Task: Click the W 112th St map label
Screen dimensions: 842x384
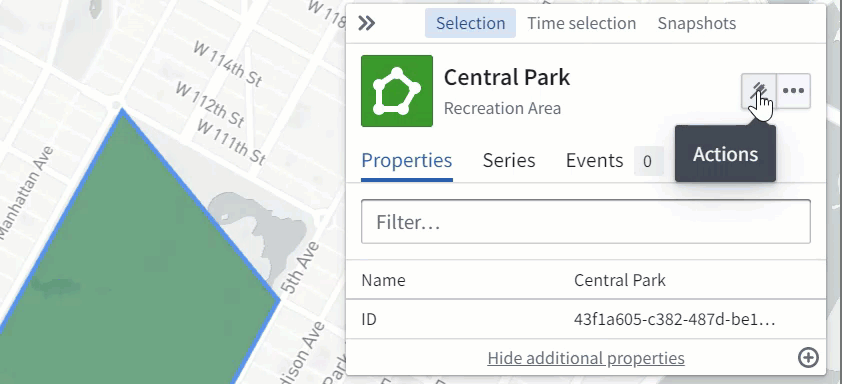Action: tap(210, 104)
